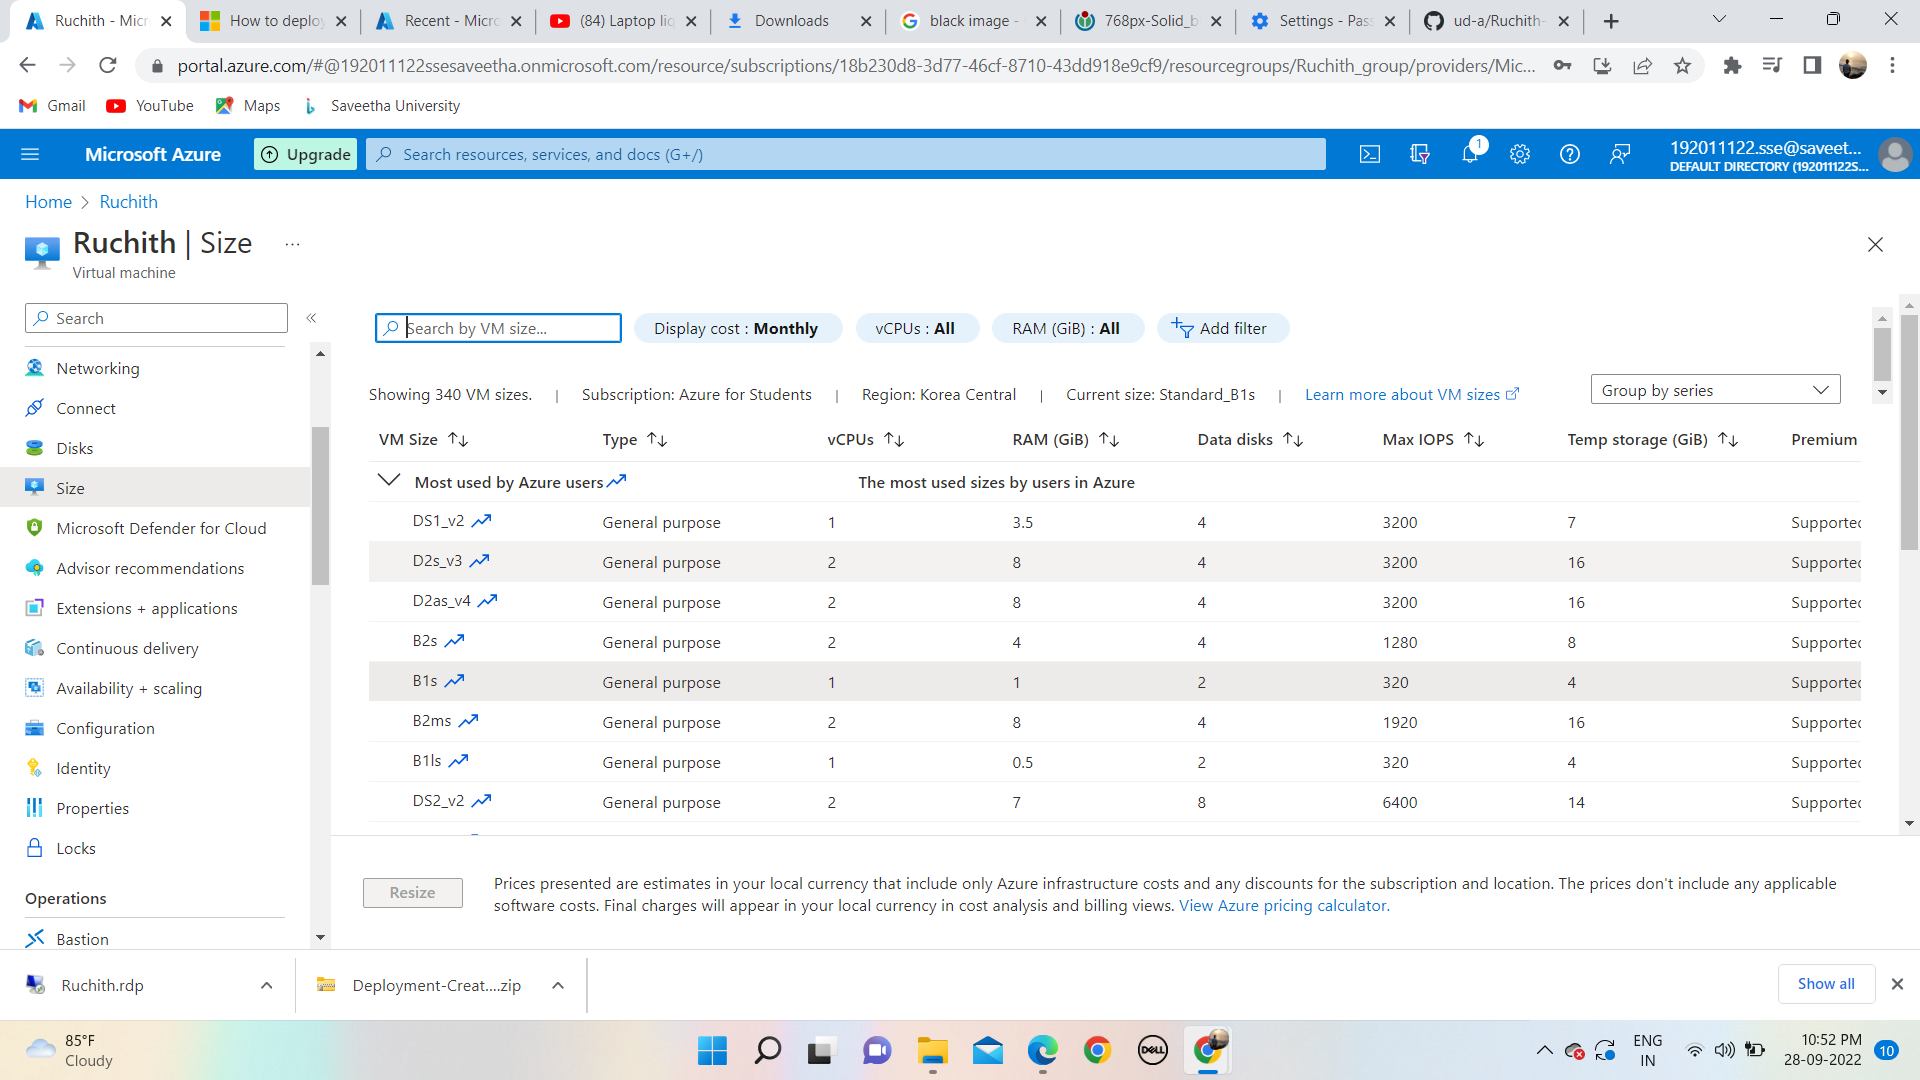This screenshot has height=1080, width=1920.
Task: Open portal settings gear
Action: [1519, 154]
